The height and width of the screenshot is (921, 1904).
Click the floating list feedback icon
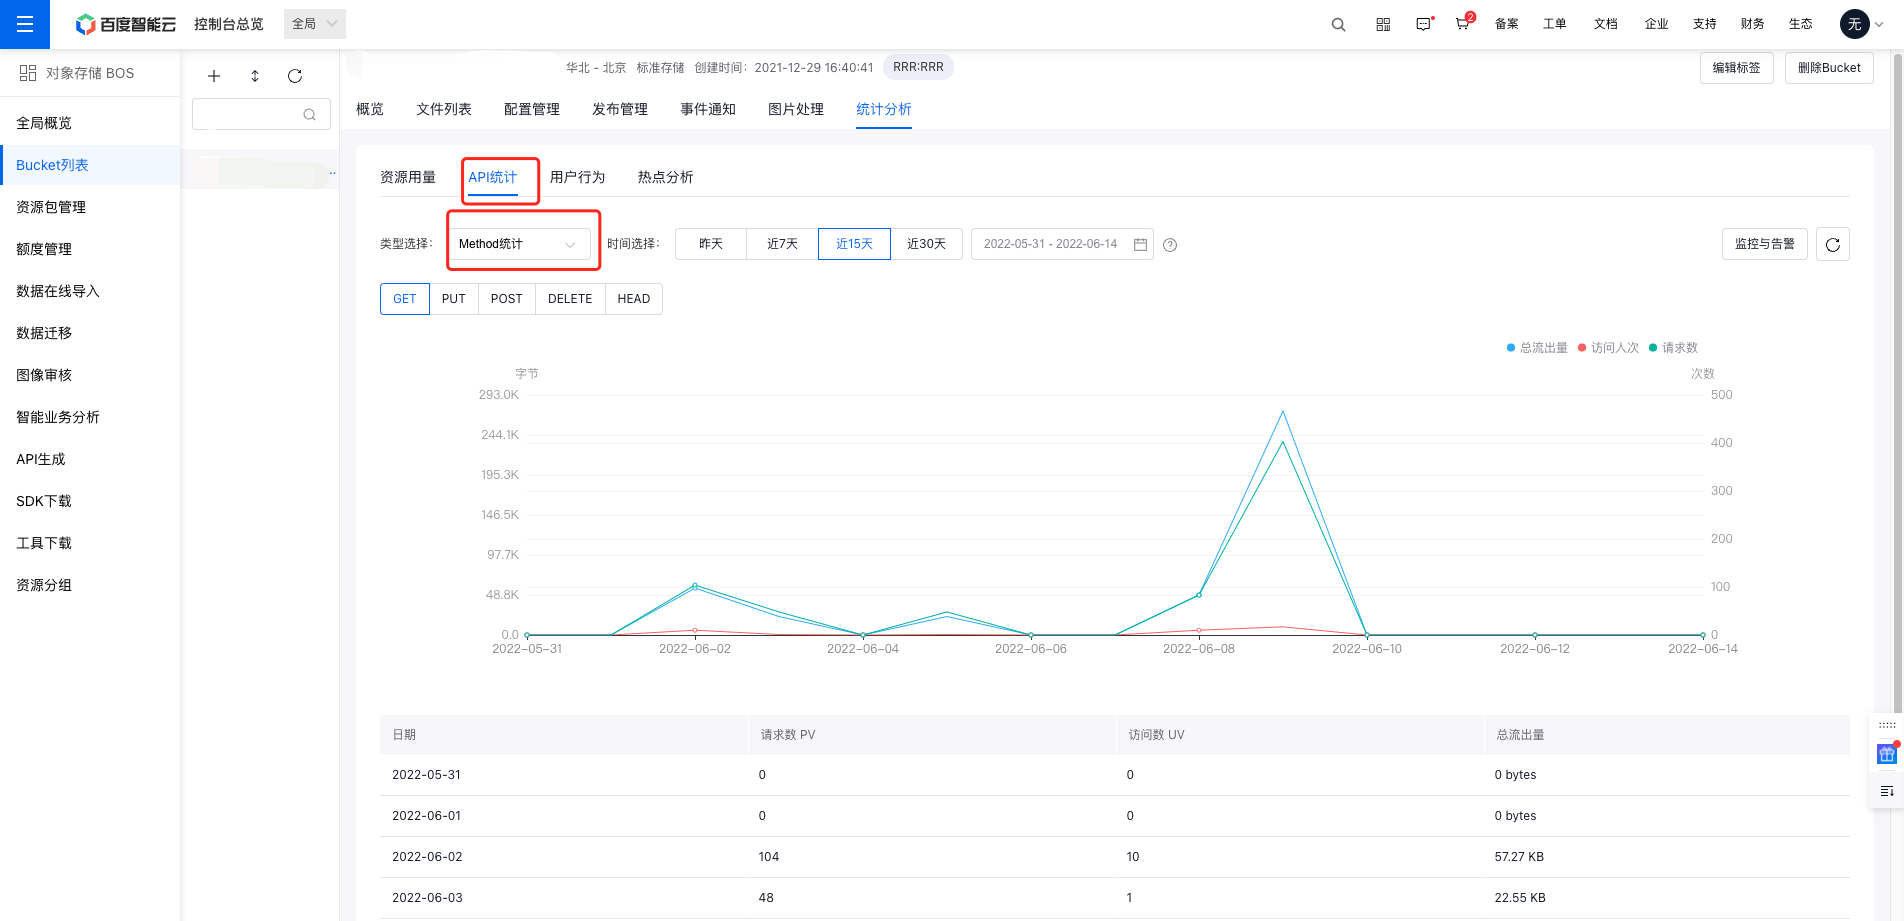(1887, 791)
